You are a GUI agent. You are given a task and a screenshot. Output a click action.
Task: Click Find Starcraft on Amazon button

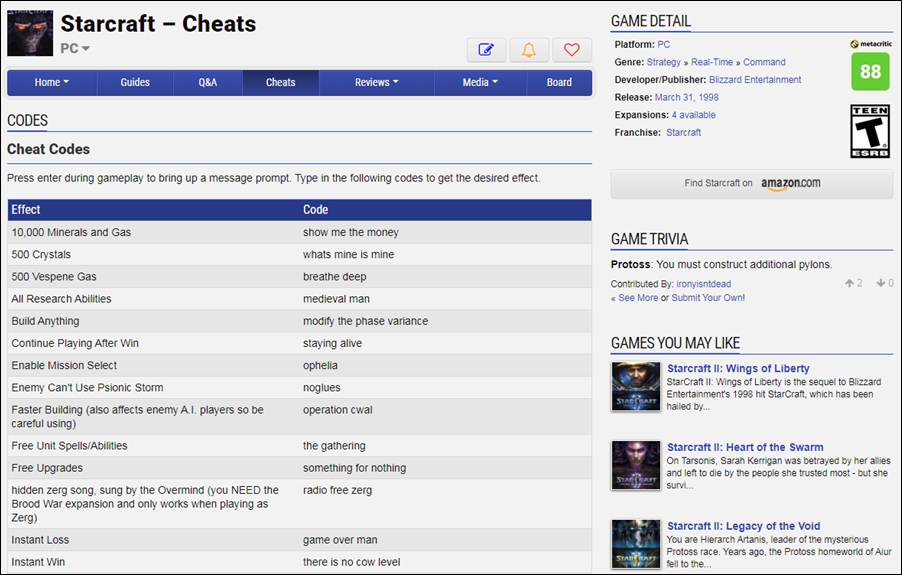[x=751, y=183]
